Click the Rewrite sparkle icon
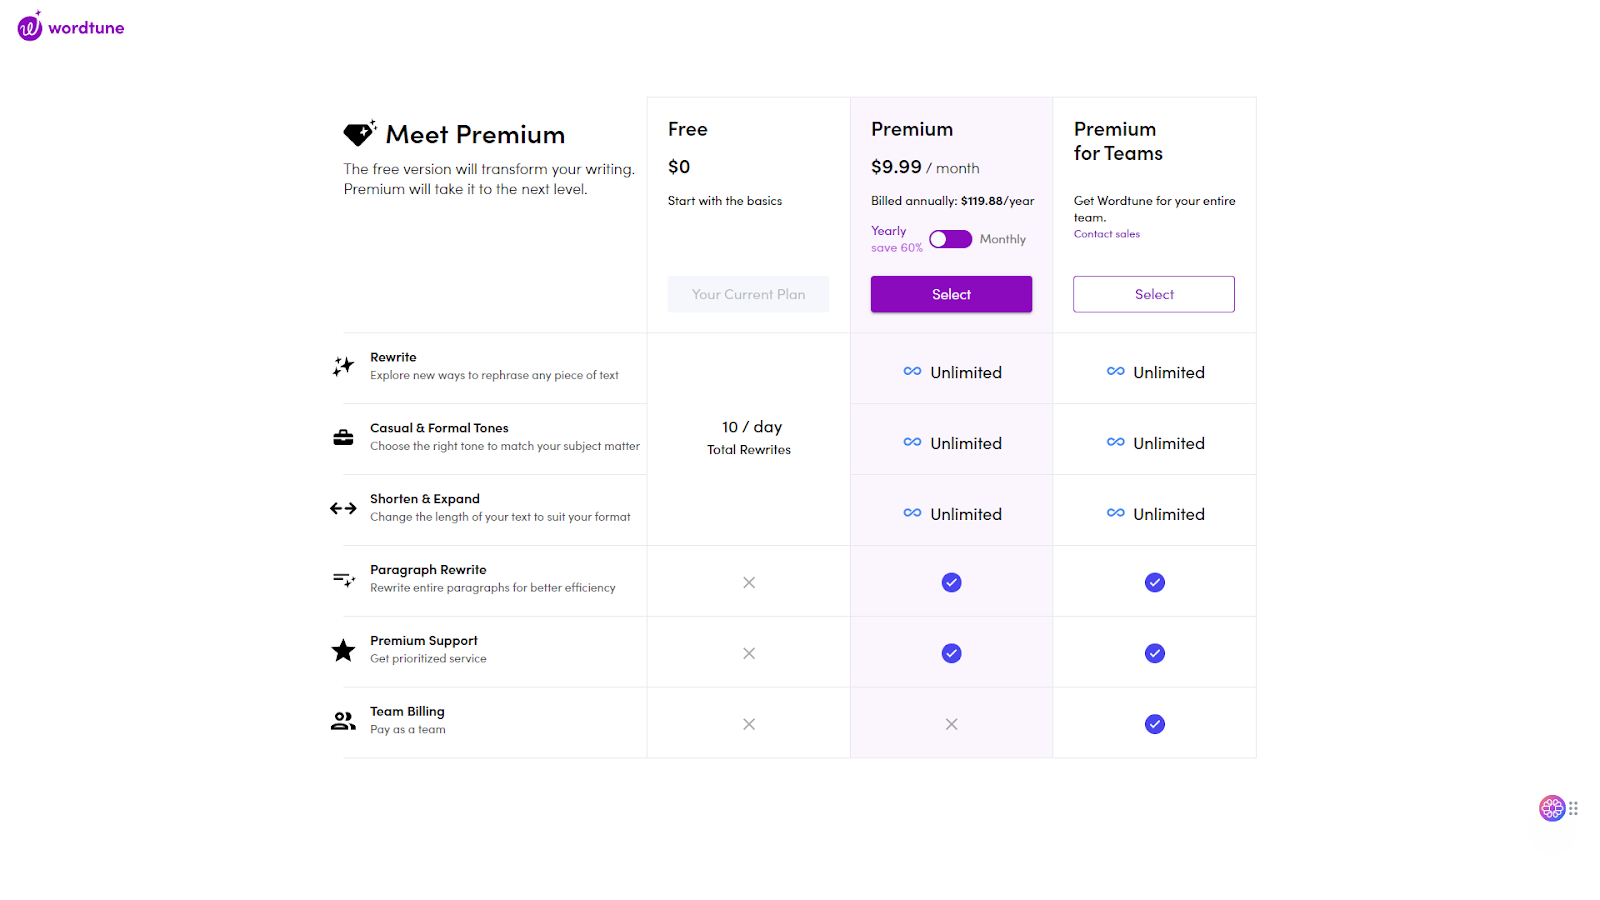Viewport: 1600px width, 900px height. [x=343, y=366]
